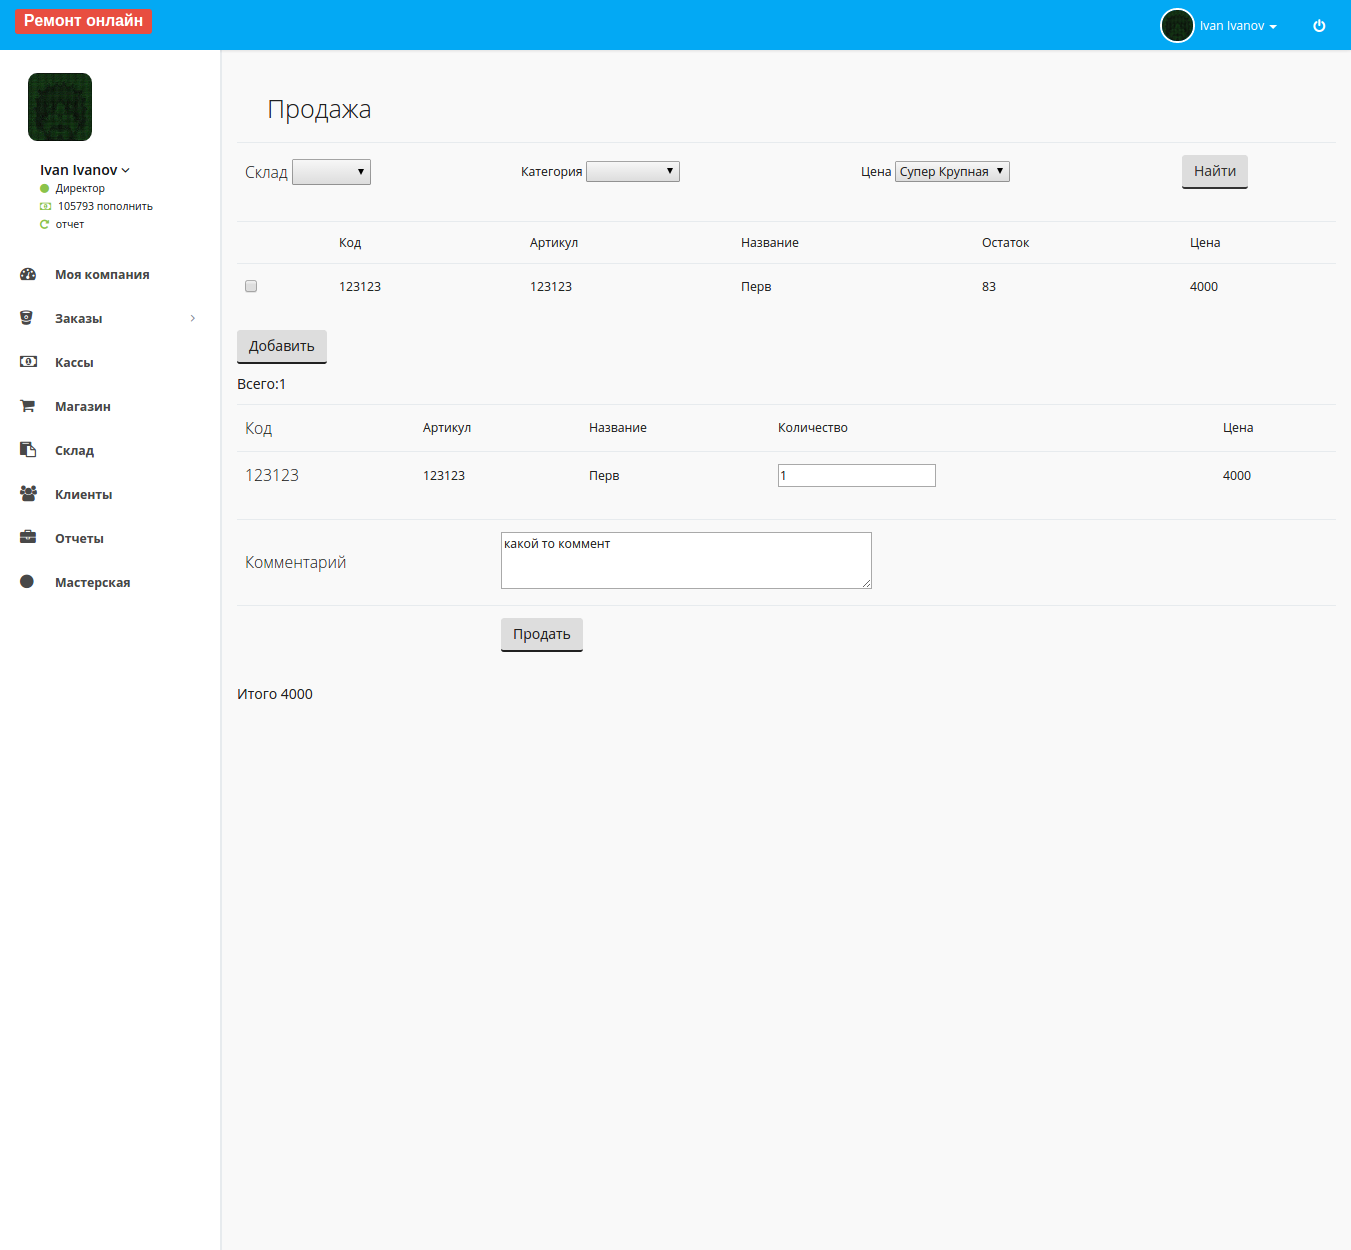The height and width of the screenshot is (1250, 1351).
Task: Click the Директор role label
Action: point(80,188)
